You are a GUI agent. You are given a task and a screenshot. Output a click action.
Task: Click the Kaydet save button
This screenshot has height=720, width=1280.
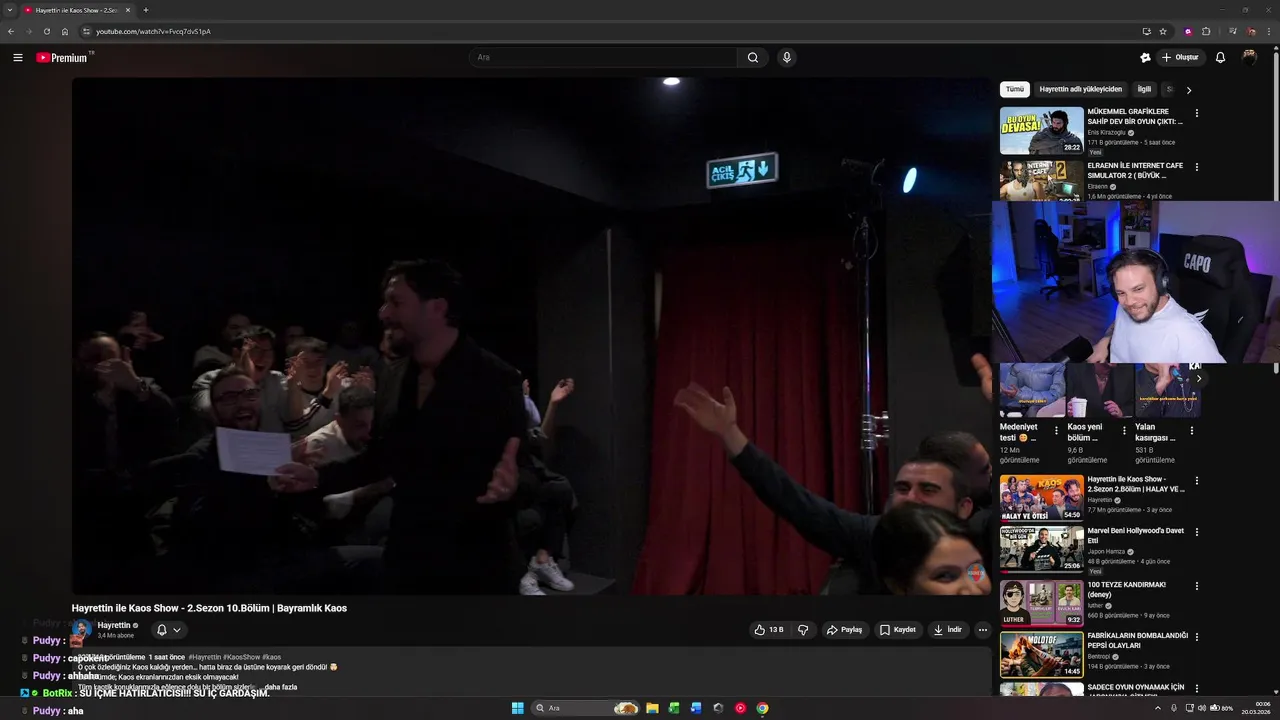click(898, 630)
